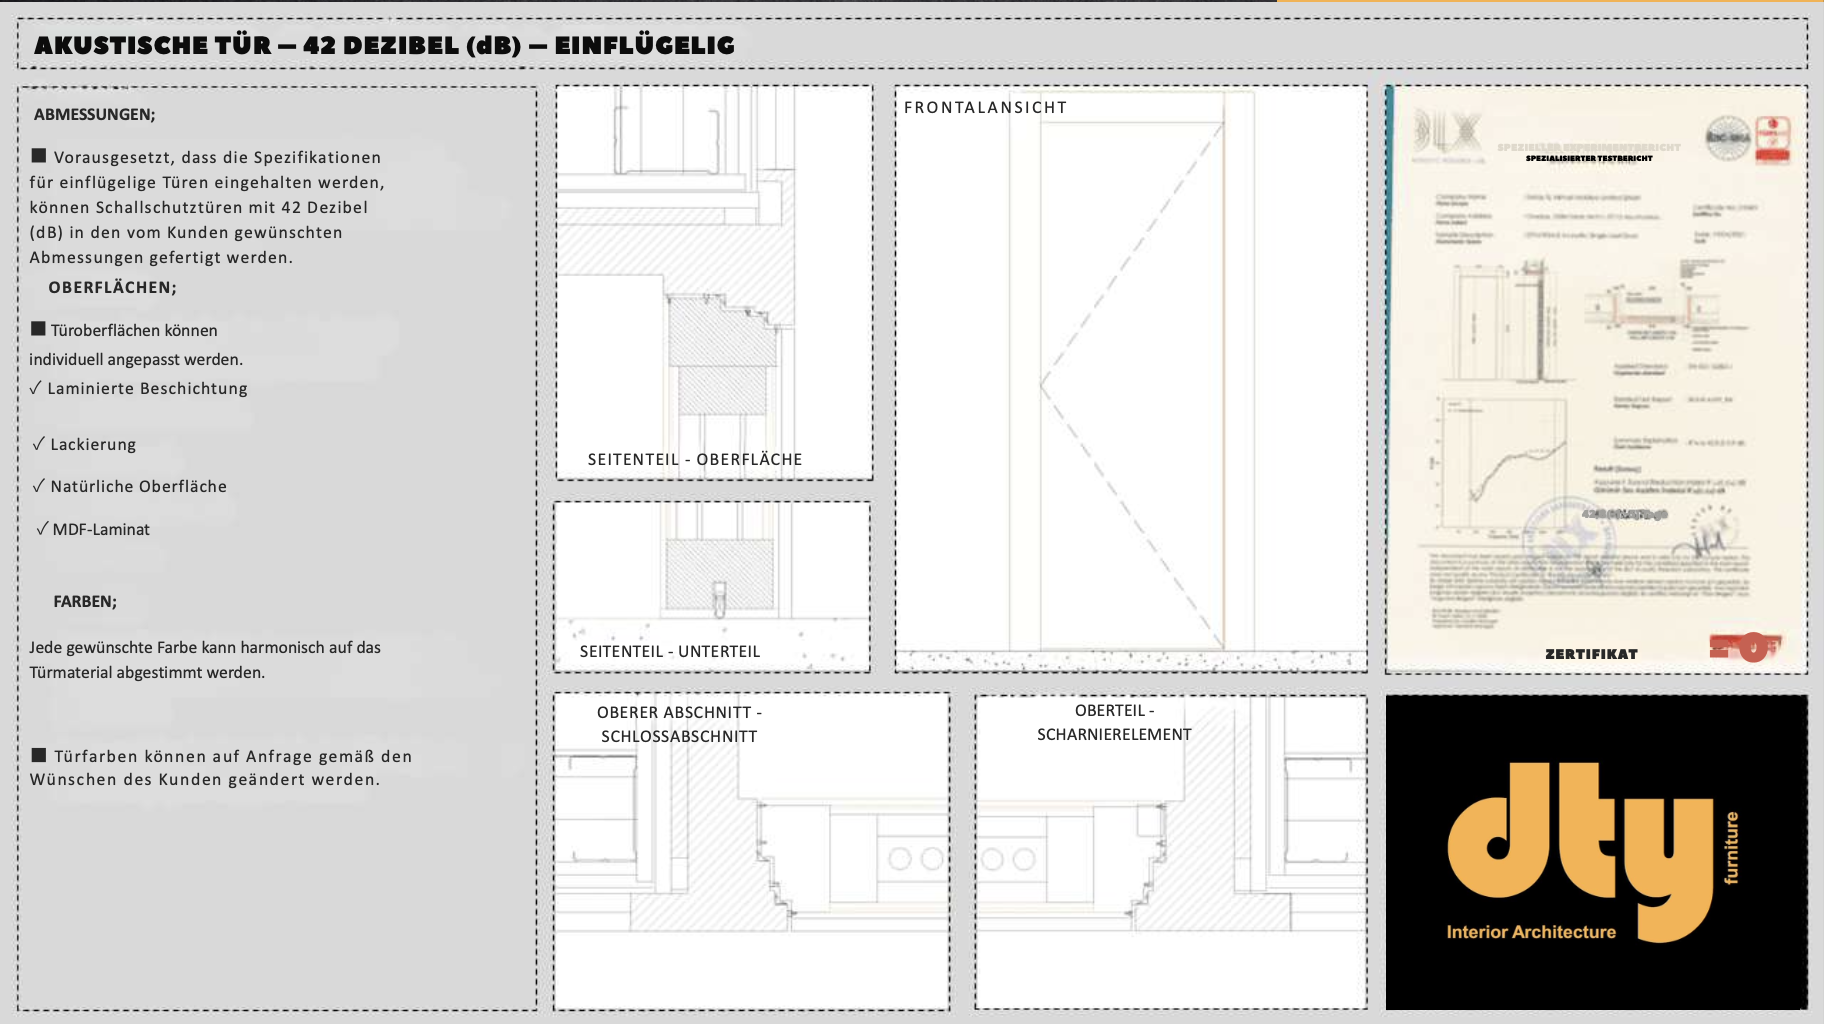This screenshot has width=1824, height=1024.
Task: Click the 'SEITENTEIL - UNTERTEIL' caption
Action: coord(670,651)
